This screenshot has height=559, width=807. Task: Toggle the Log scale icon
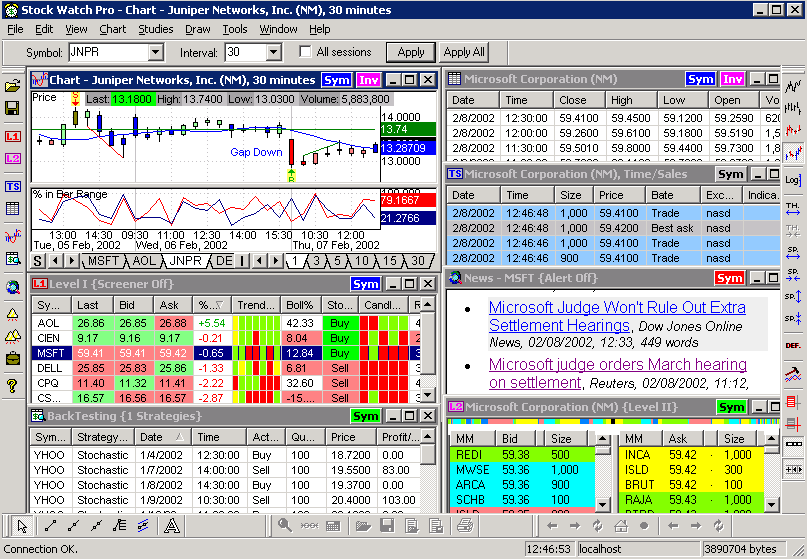pyautogui.click(x=793, y=180)
